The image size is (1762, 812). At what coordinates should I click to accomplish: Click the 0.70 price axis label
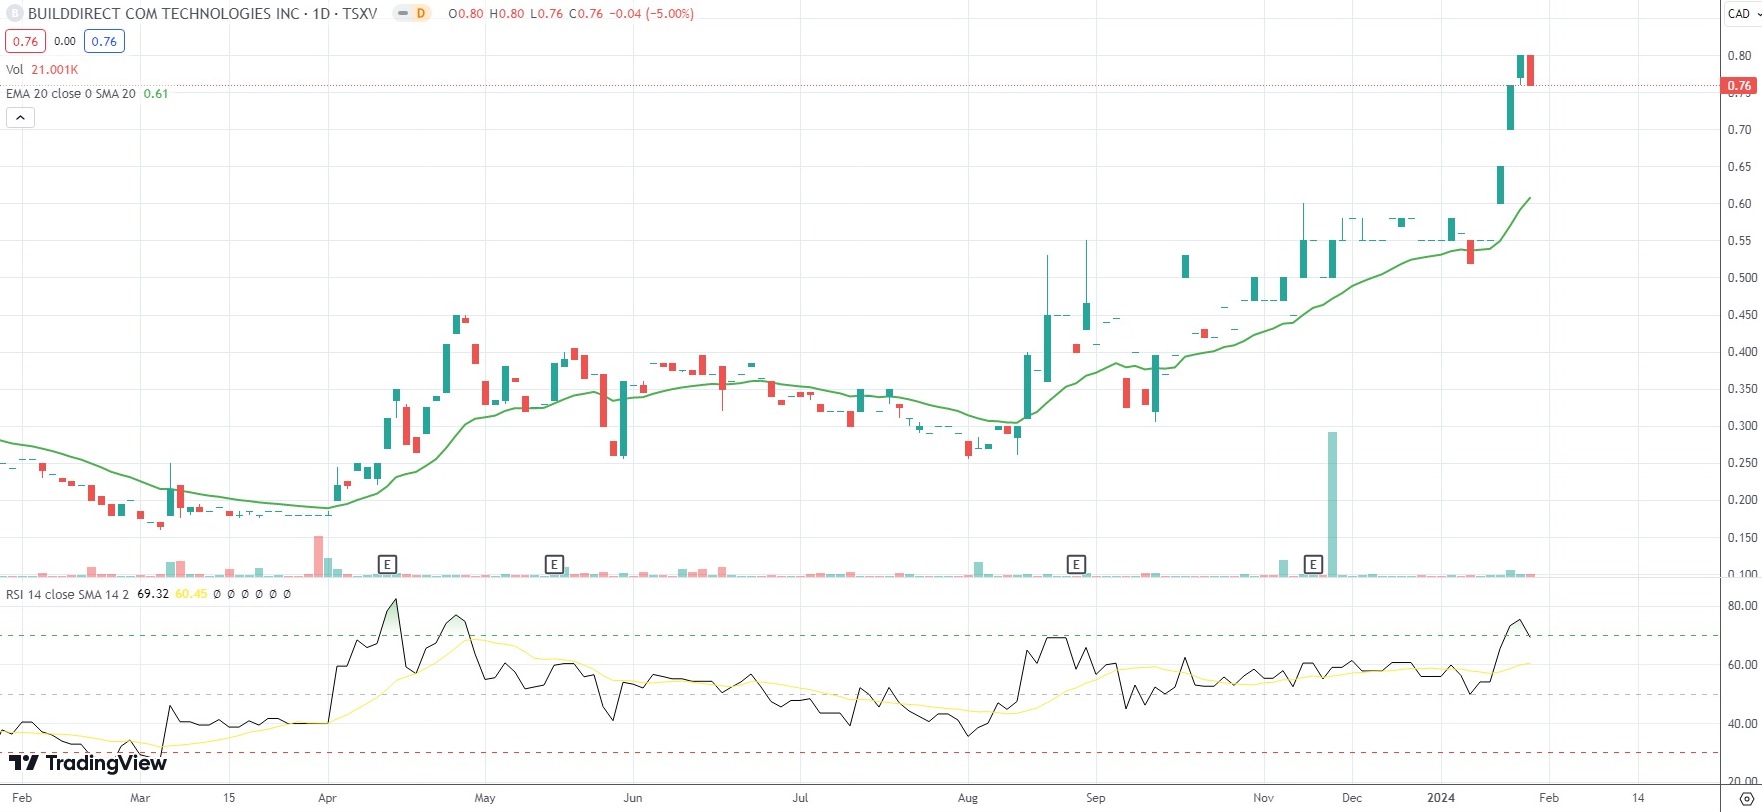(x=1740, y=130)
